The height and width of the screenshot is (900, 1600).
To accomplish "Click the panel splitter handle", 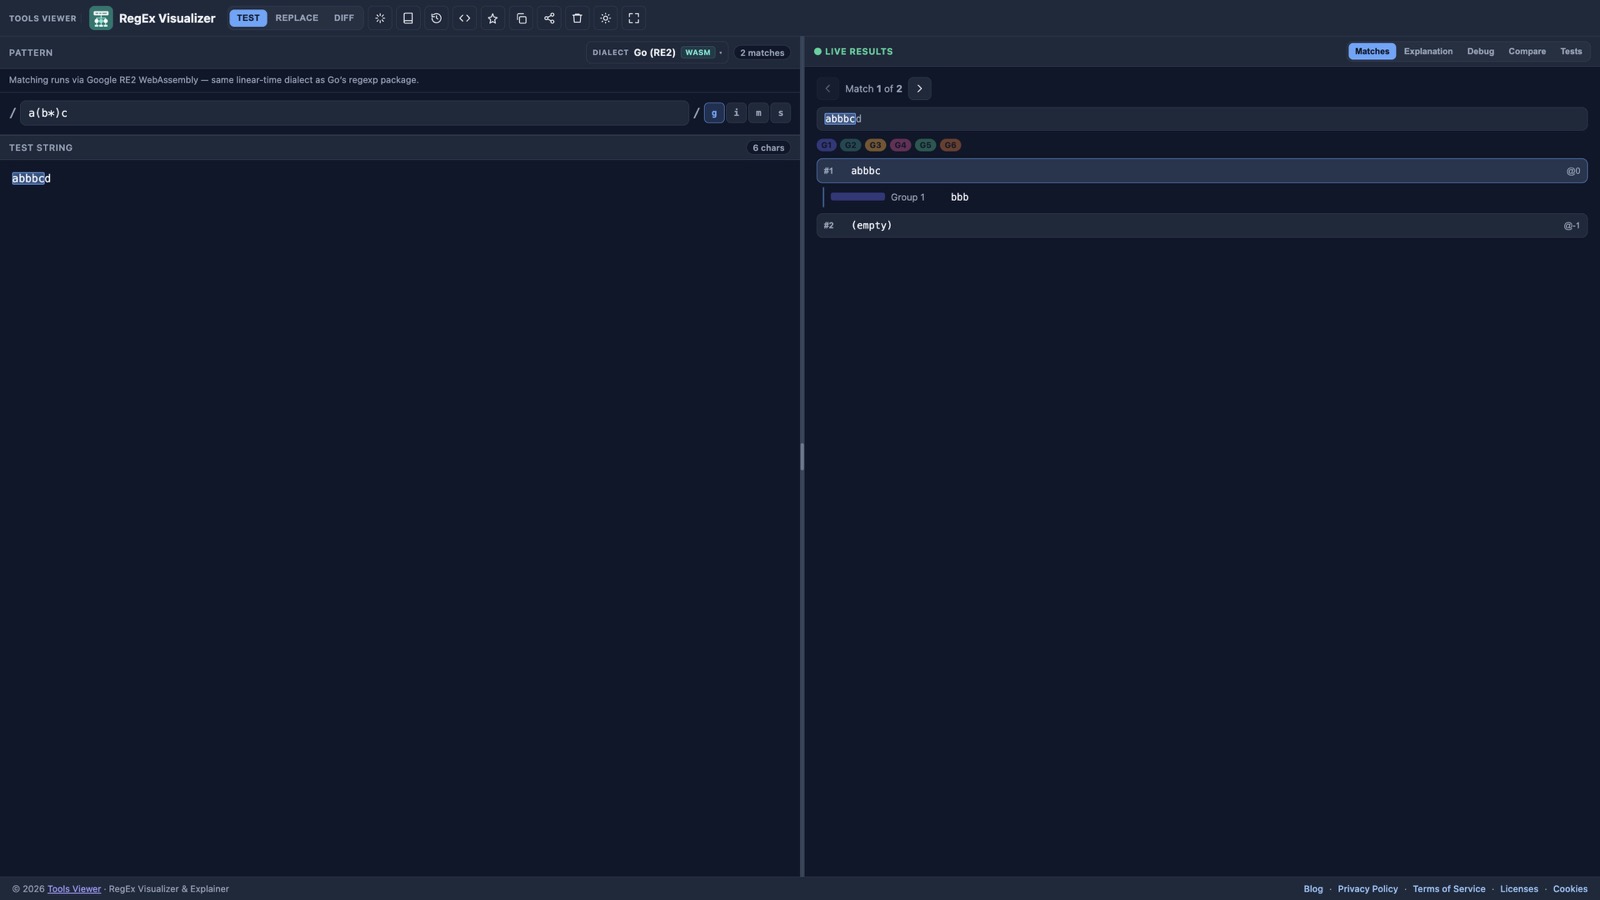I will click(x=802, y=457).
